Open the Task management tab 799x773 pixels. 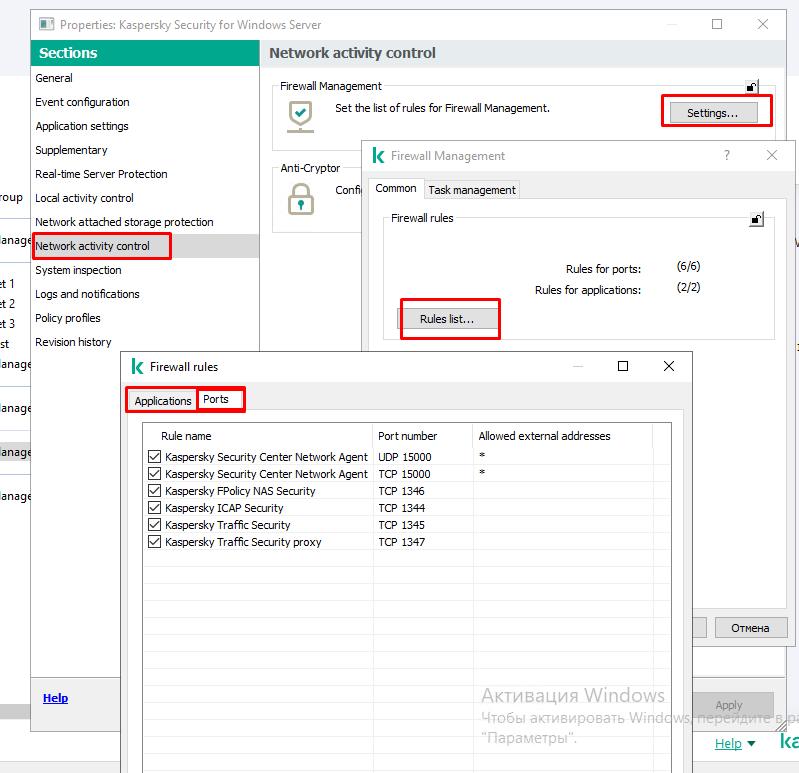pyautogui.click(x=472, y=190)
